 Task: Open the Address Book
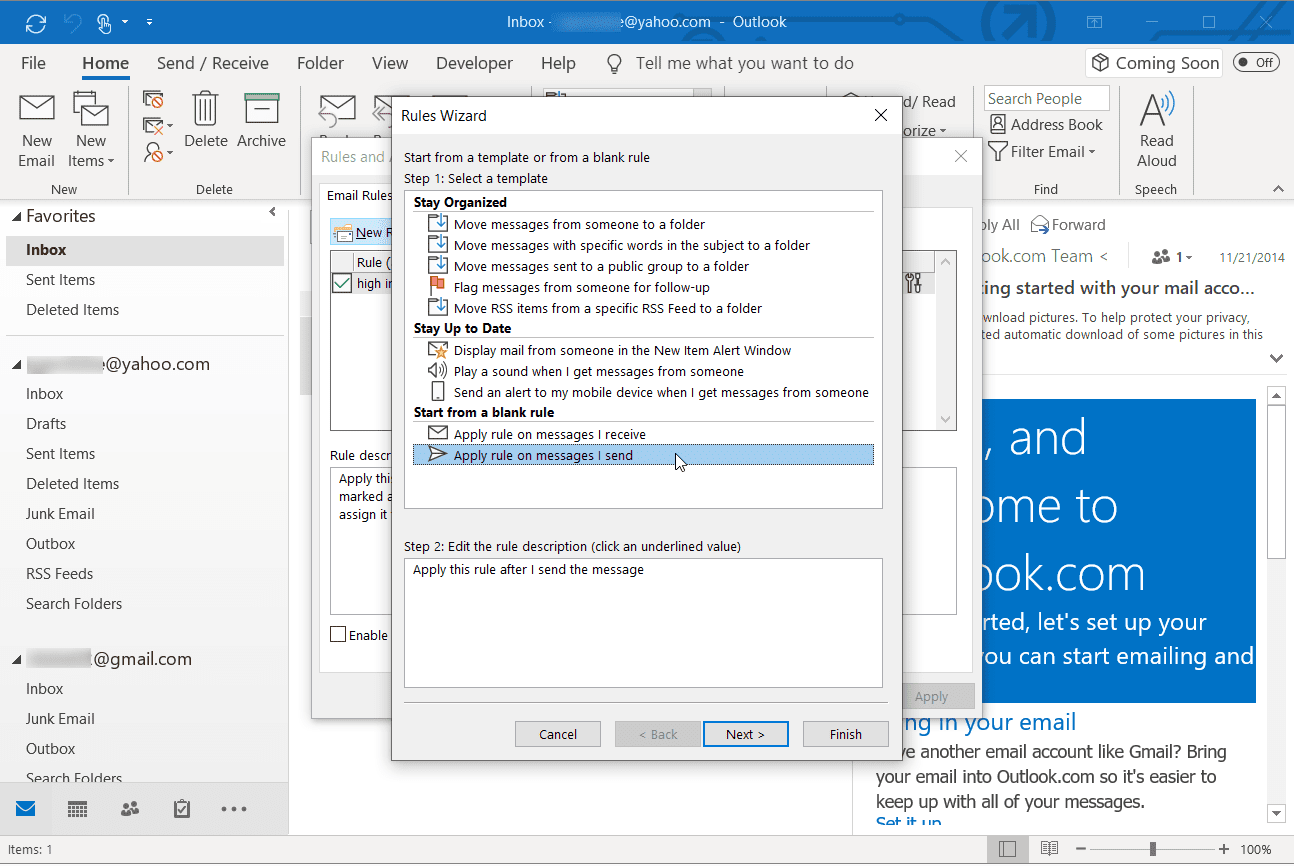pos(1046,125)
